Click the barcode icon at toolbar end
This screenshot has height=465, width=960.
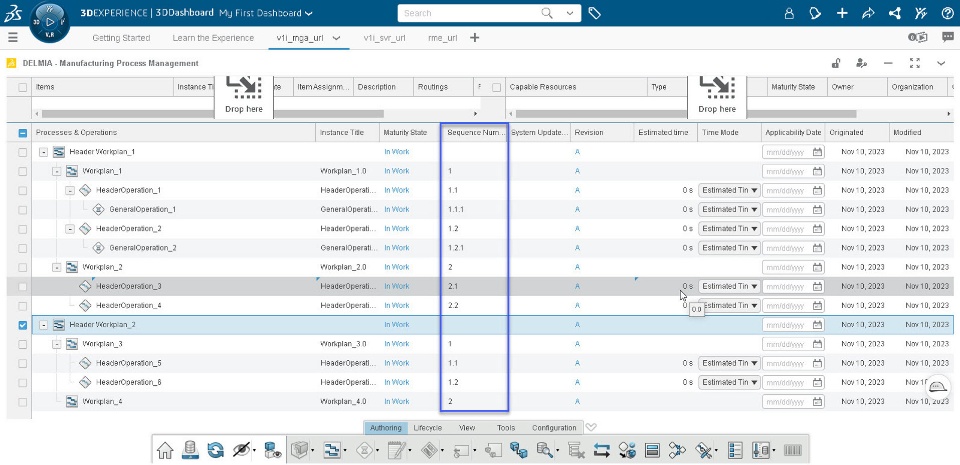click(x=792, y=451)
